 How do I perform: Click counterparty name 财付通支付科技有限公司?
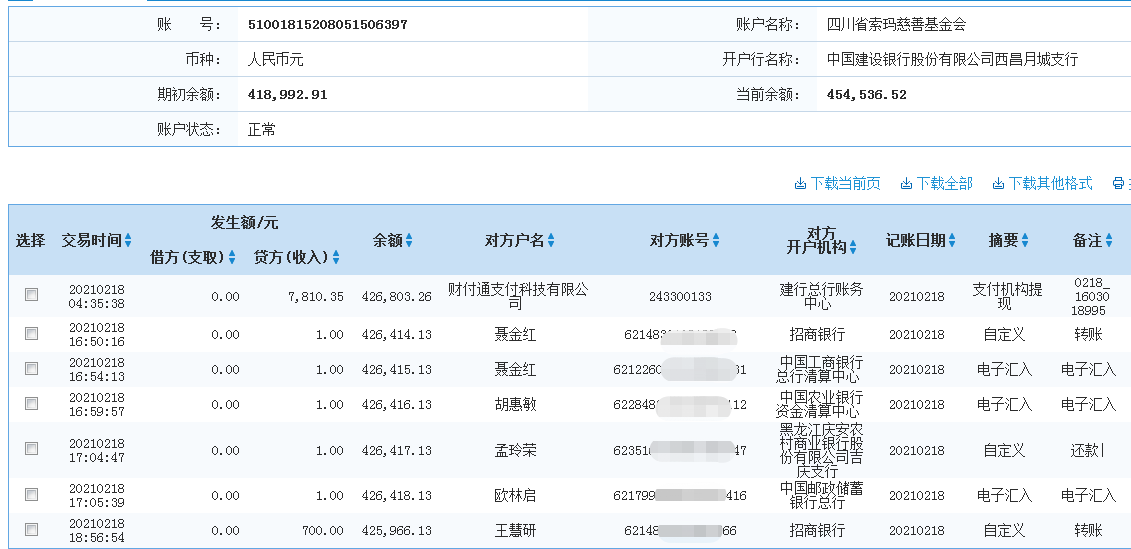518,296
